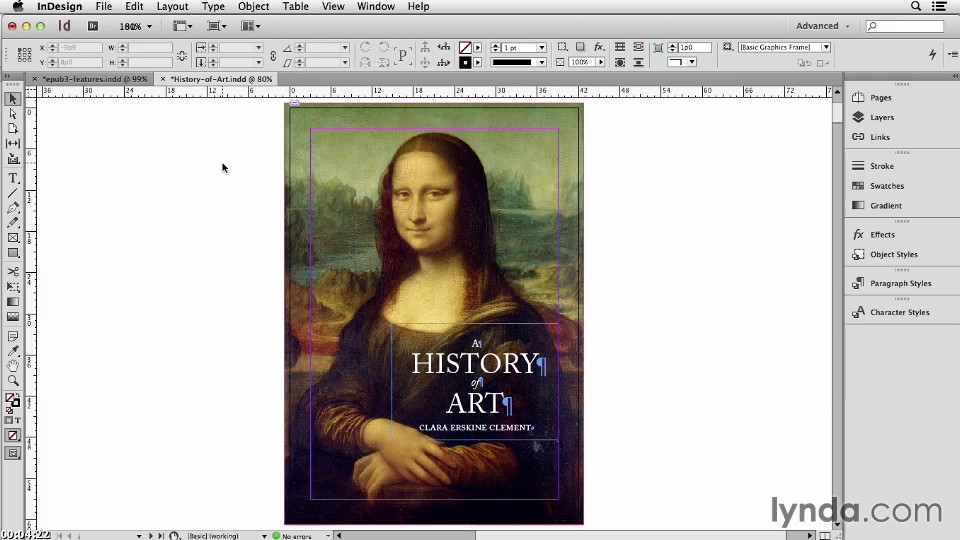
Task: Select the Pen tool
Action: pyautogui.click(x=13, y=208)
